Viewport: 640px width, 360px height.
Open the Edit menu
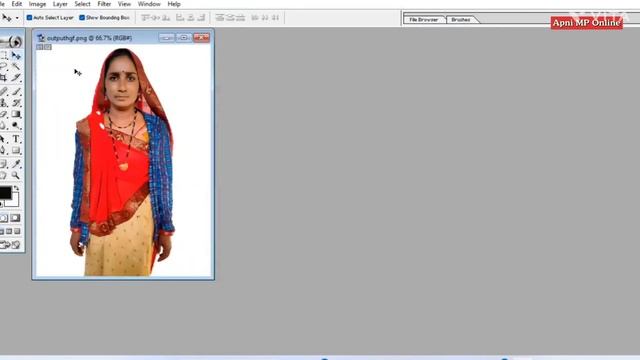(17, 4)
